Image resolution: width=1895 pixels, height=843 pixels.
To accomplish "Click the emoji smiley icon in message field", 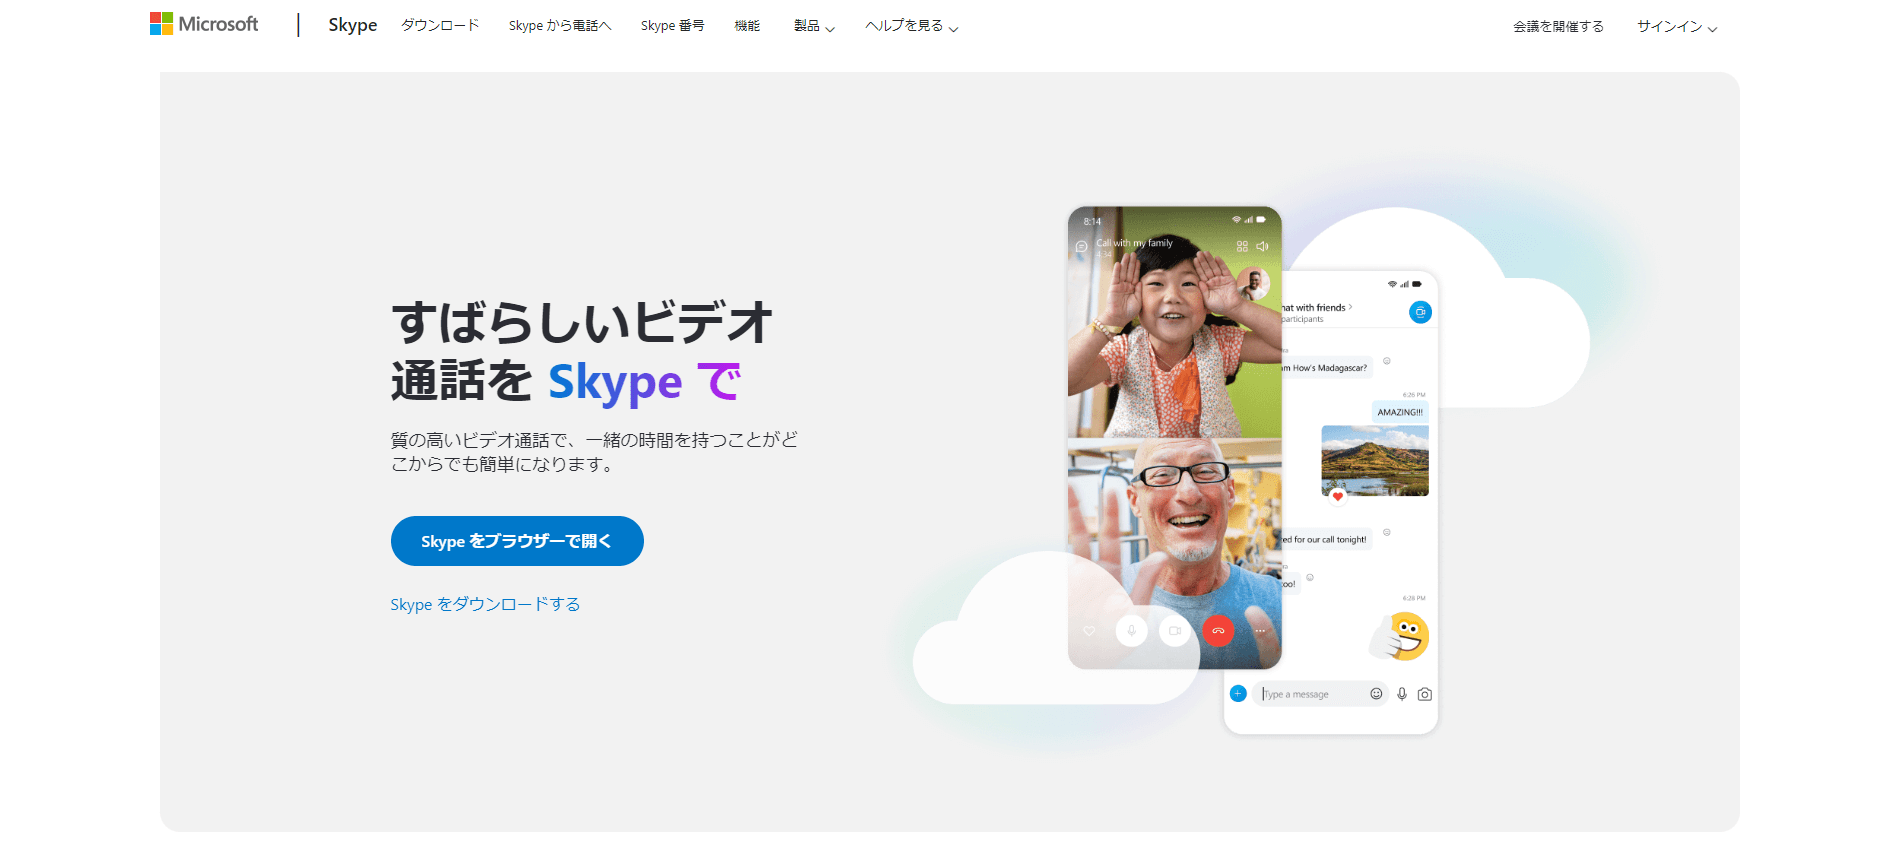I will [1376, 693].
